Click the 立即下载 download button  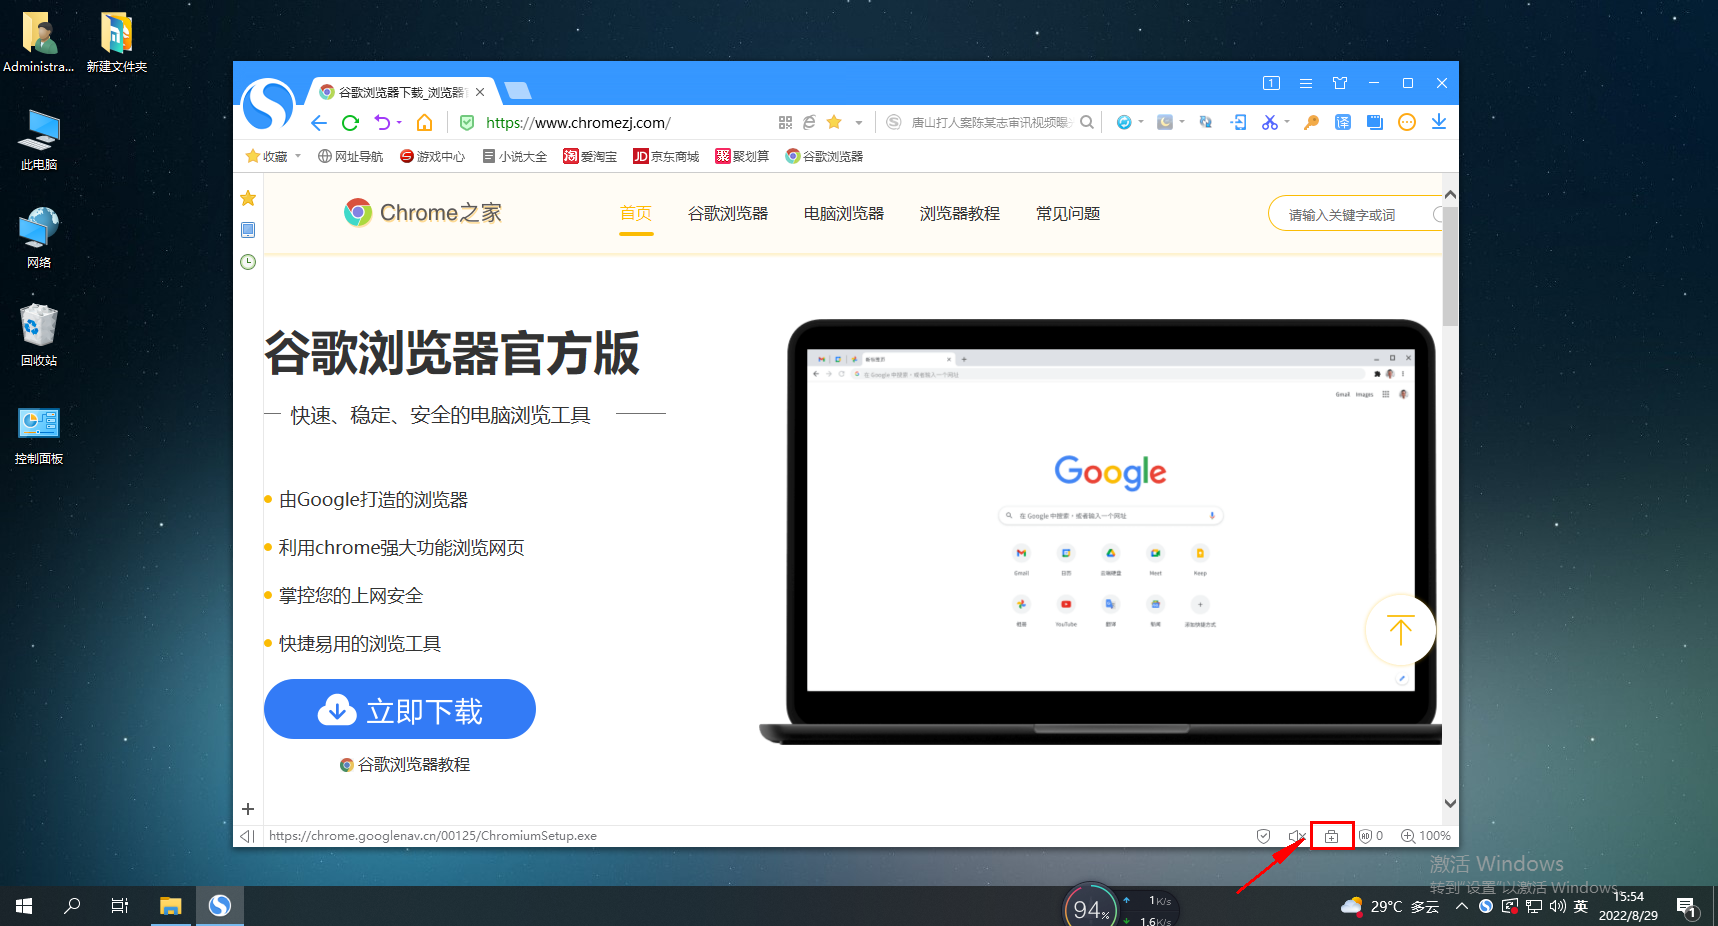400,709
